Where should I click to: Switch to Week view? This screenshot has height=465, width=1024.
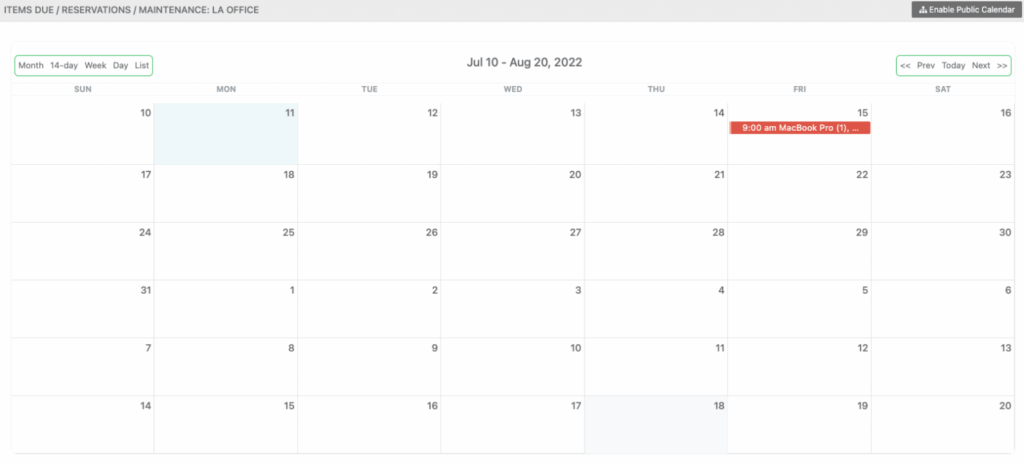click(x=95, y=65)
